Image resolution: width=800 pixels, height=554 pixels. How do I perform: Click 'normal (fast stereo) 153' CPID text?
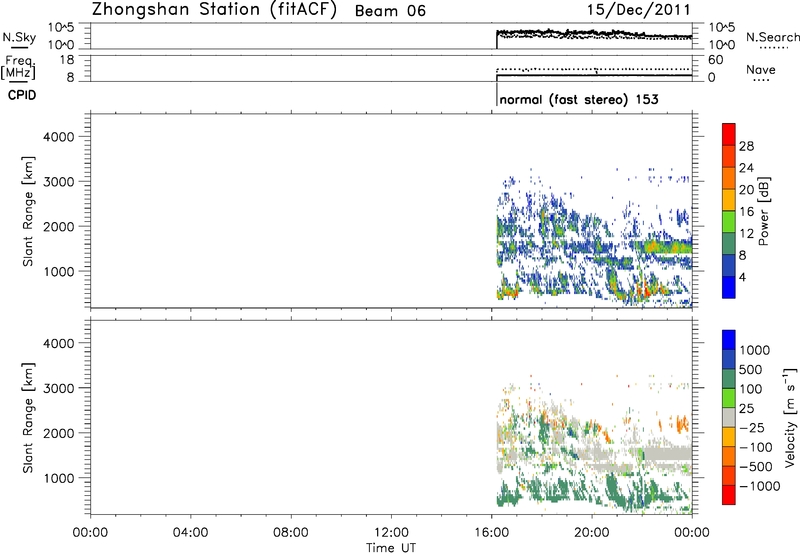pyautogui.click(x=579, y=99)
